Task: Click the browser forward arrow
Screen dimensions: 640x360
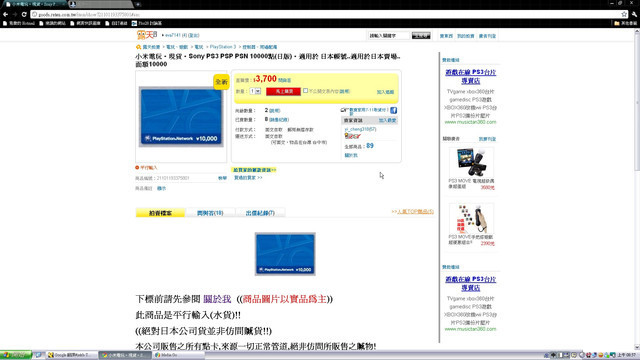Action: [x=15, y=14]
